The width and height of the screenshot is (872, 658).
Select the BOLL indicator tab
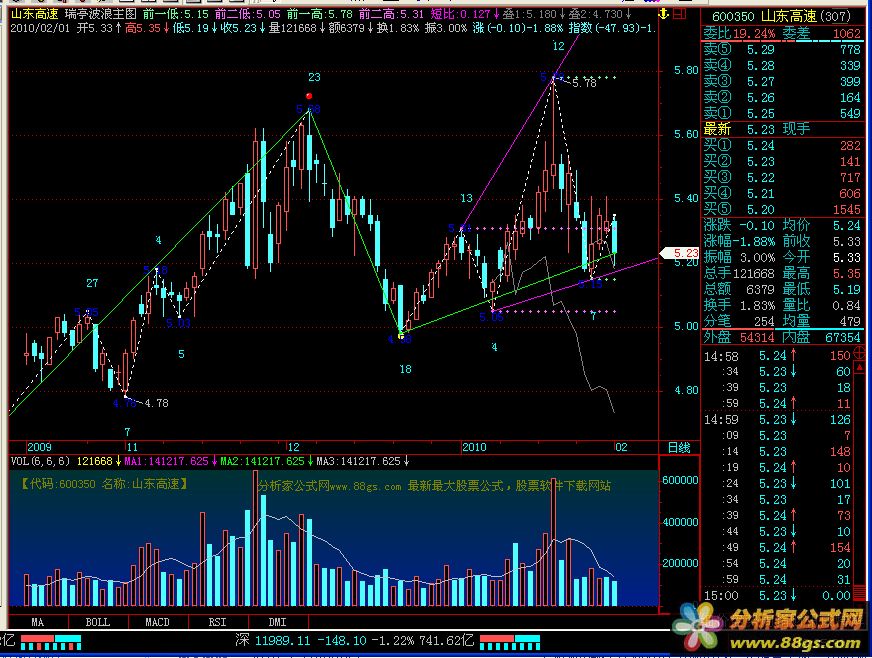[x=97, y=622]
